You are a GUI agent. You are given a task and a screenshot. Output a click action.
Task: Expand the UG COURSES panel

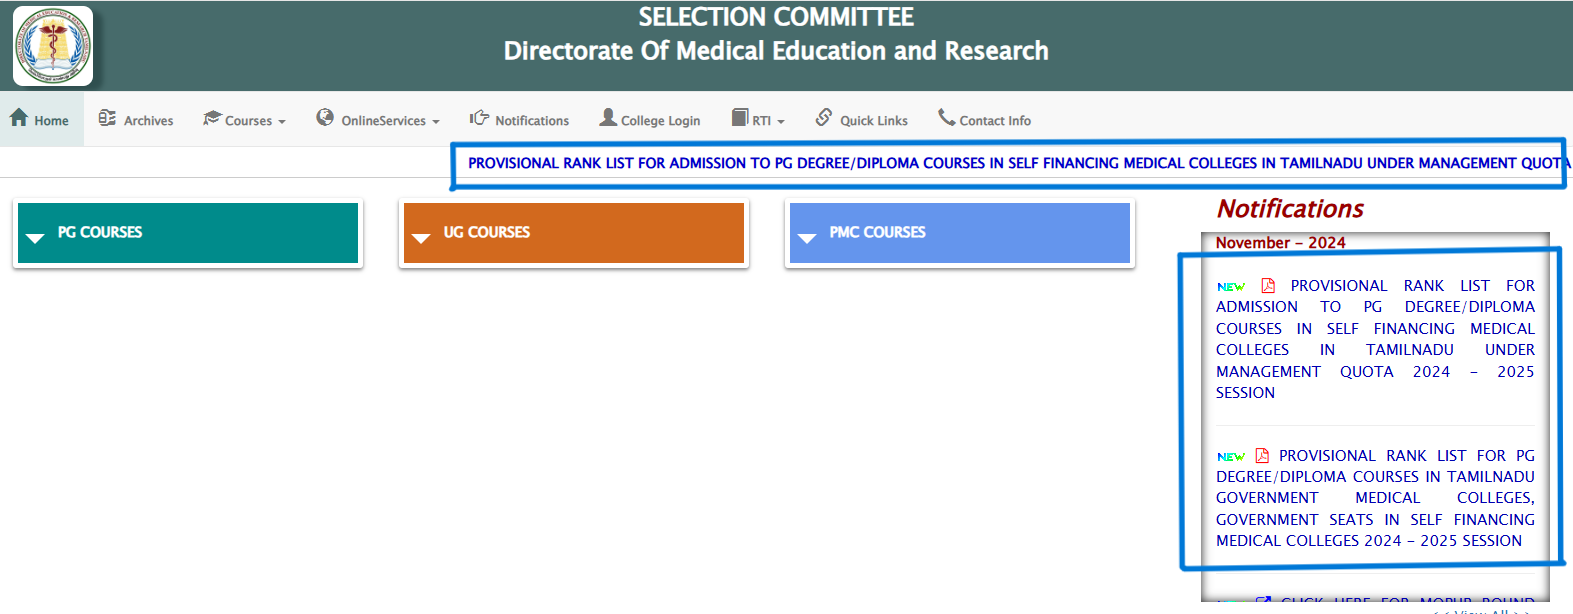[574, 233]
